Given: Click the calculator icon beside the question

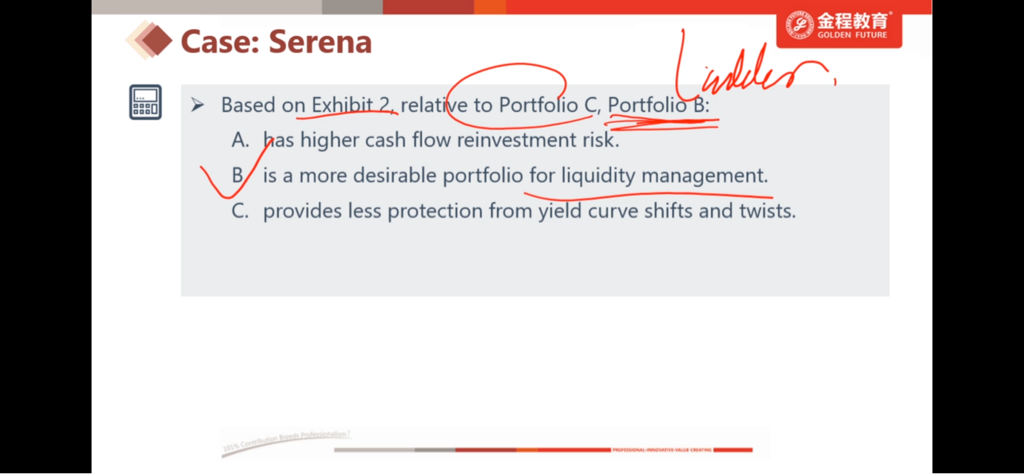Looking at the screenshot, I should pyautogui.click(x=145, y=102).
